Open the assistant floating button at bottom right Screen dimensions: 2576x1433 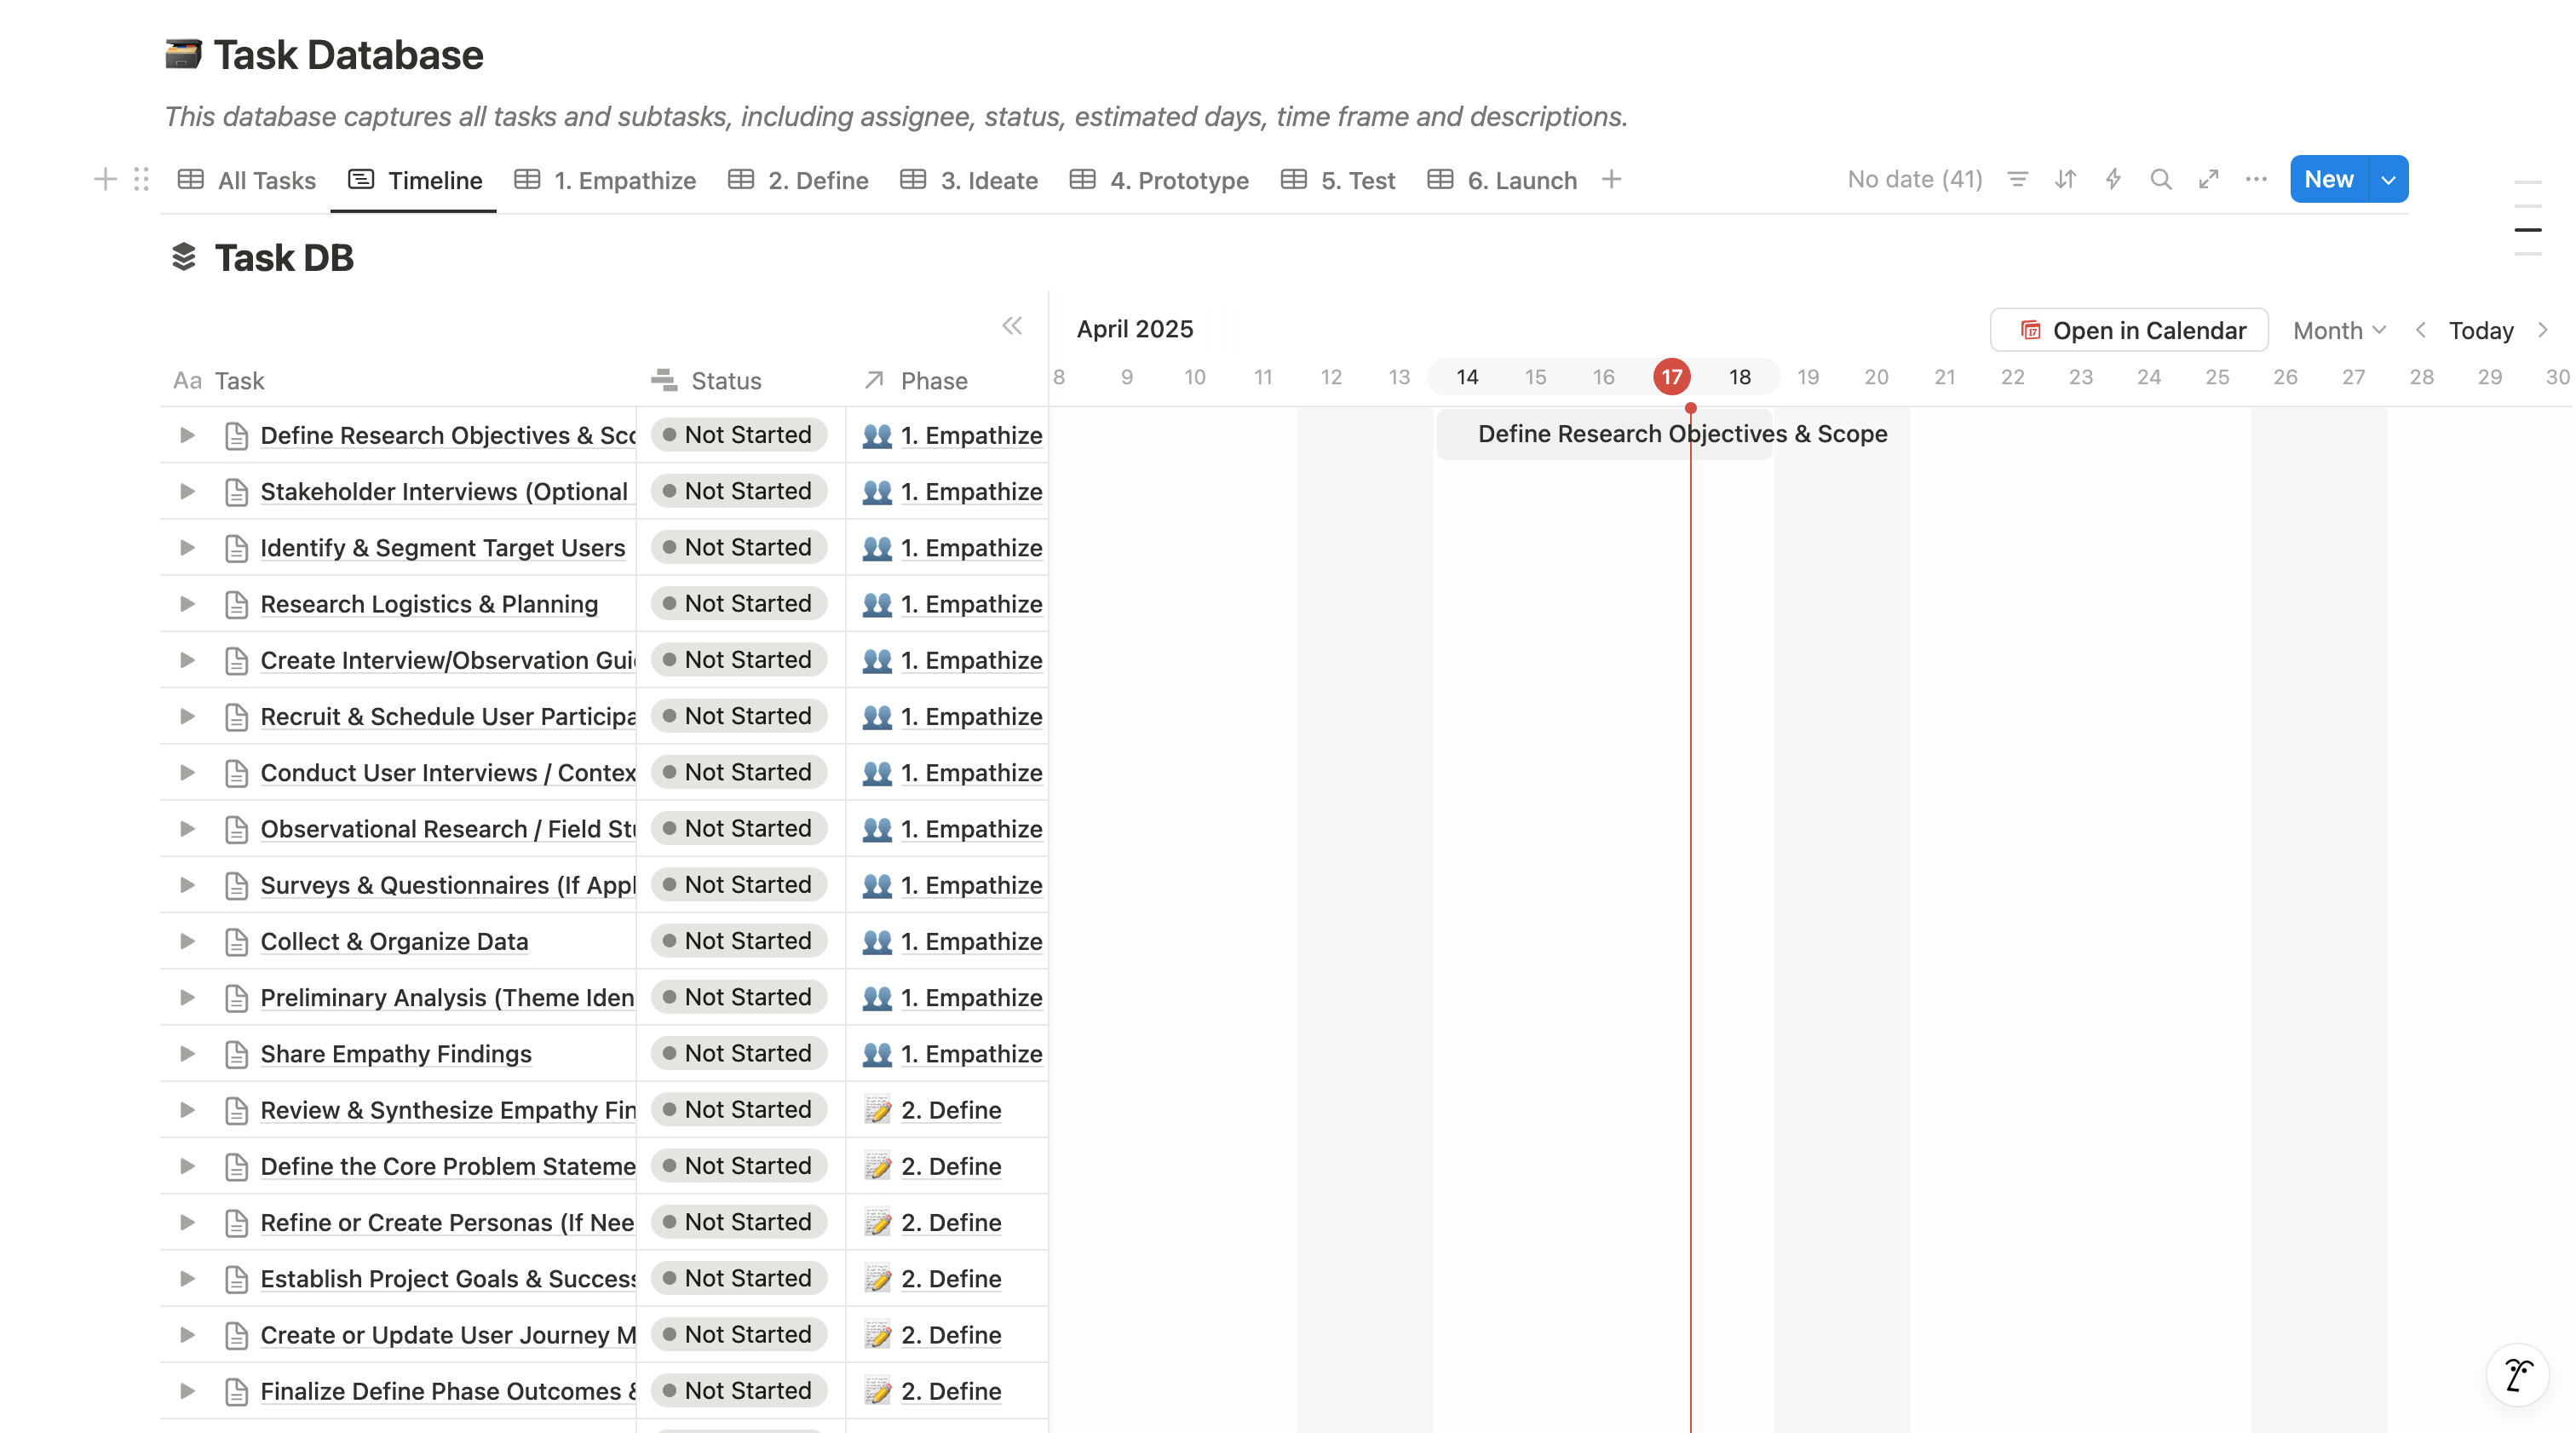coord(2518,1375)
